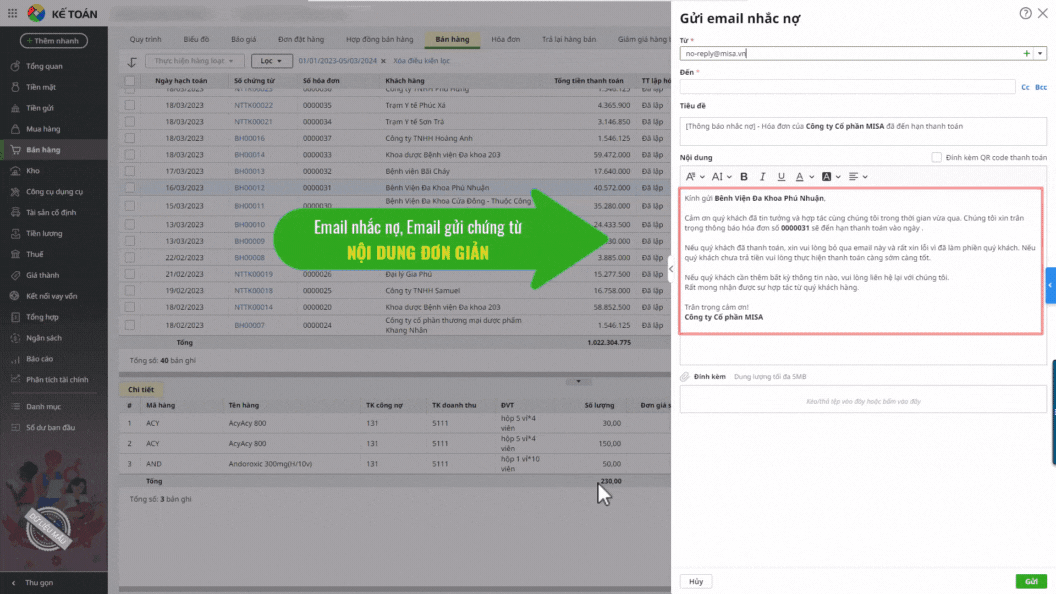This screenshot has width=1056, height=594.
Task: Click the green plus to add sender email
Action: (1026, 53)
